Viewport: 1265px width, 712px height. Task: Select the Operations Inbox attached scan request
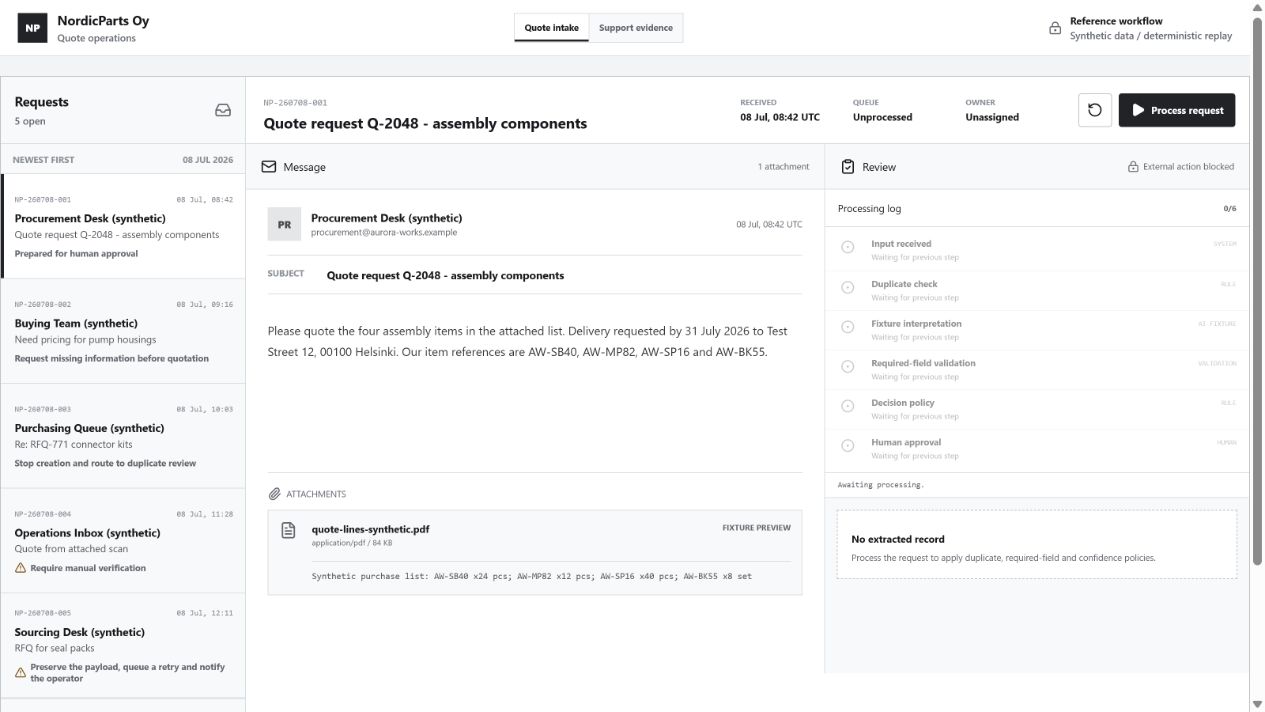tap(123, 541)
